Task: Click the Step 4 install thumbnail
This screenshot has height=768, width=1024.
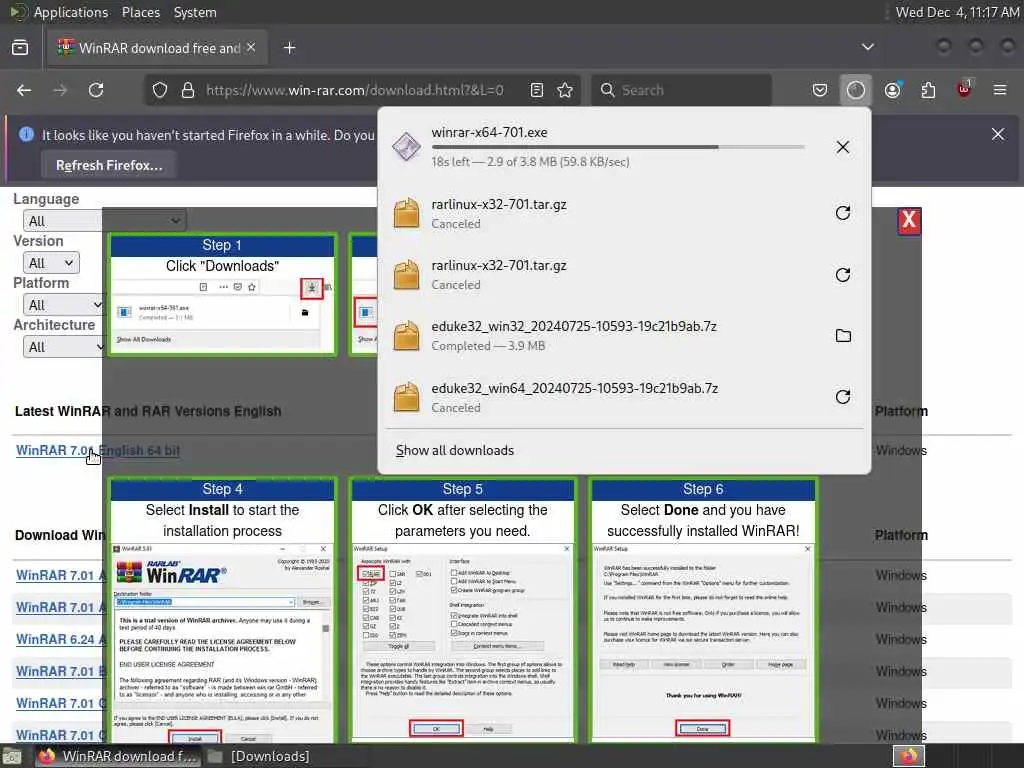Action: coord(222,611)
